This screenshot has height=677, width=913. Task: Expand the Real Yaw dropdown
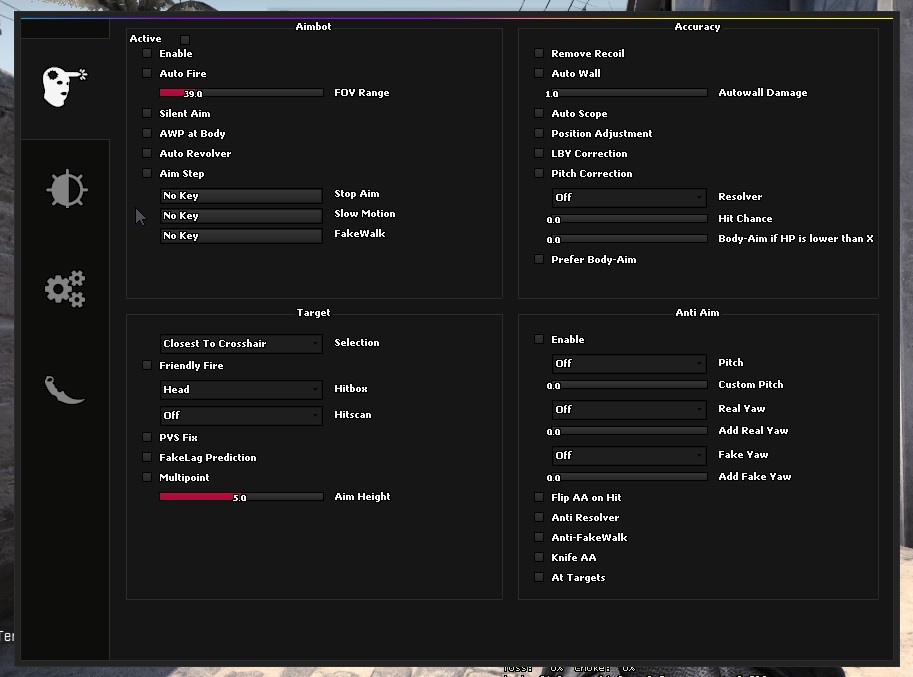[x=629, y=409]
